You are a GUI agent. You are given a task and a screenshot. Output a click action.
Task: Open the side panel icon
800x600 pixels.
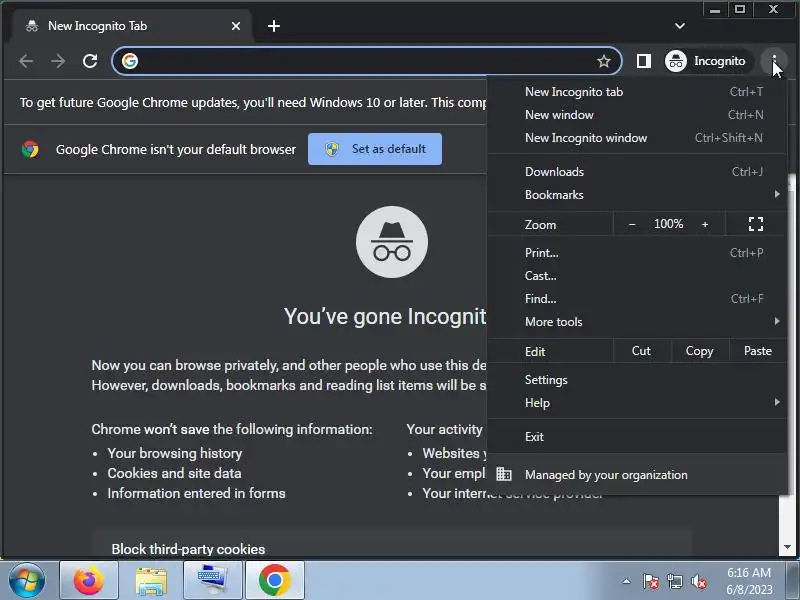tap(643, 61)
